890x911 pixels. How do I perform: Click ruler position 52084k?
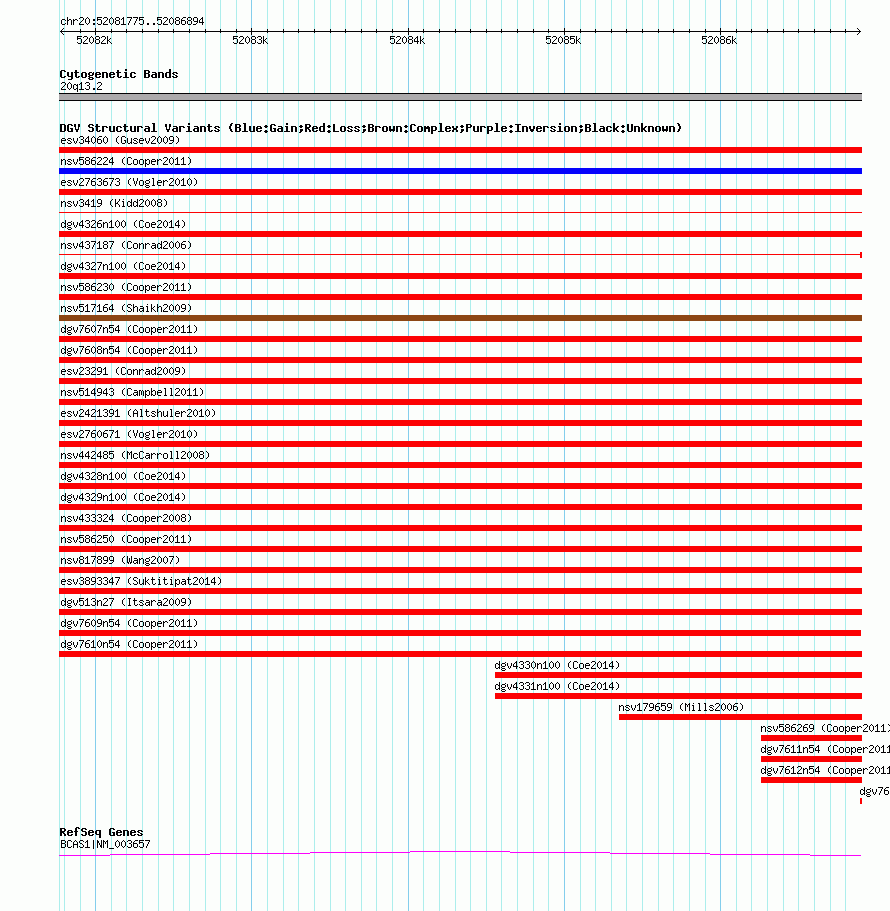click(x=407, y=40)
